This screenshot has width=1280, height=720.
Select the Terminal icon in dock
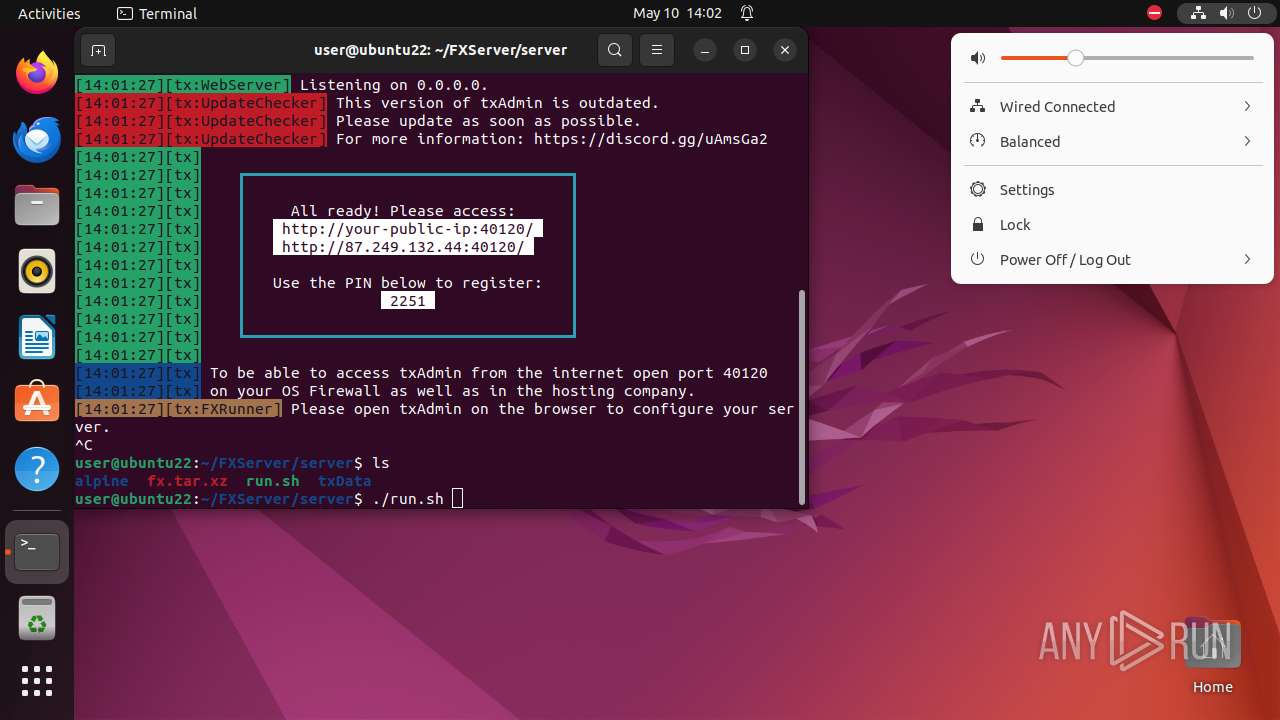37,551
